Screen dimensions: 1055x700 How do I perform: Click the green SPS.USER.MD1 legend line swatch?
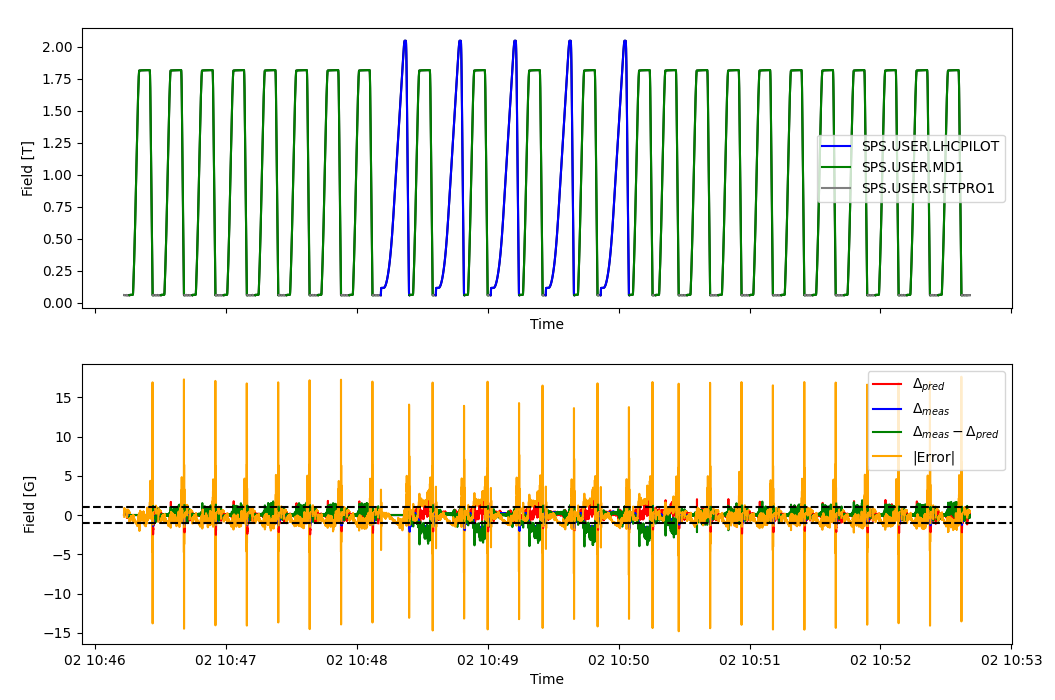click(x=838, y=167)
